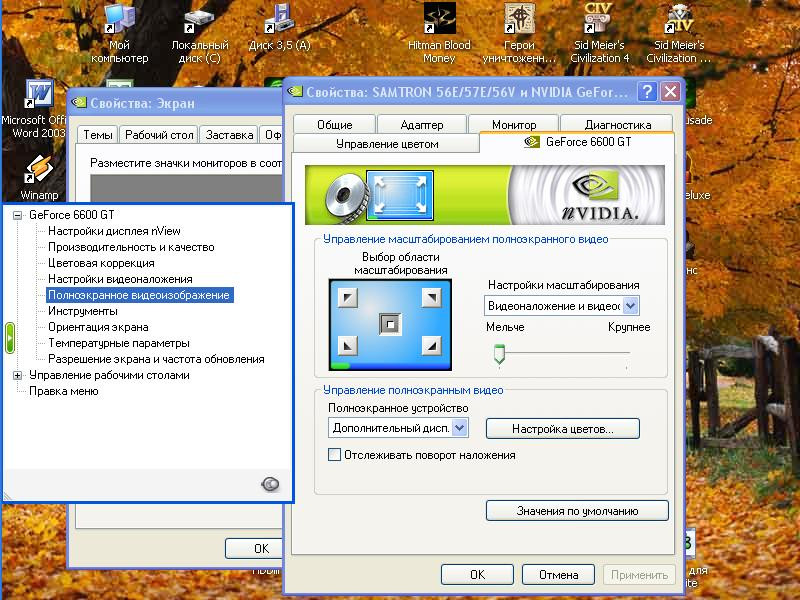The width and height of the screenshot is (800, 600).
Task: Click the zoom slider thumb near Мельче
Action: click(499, 354)
